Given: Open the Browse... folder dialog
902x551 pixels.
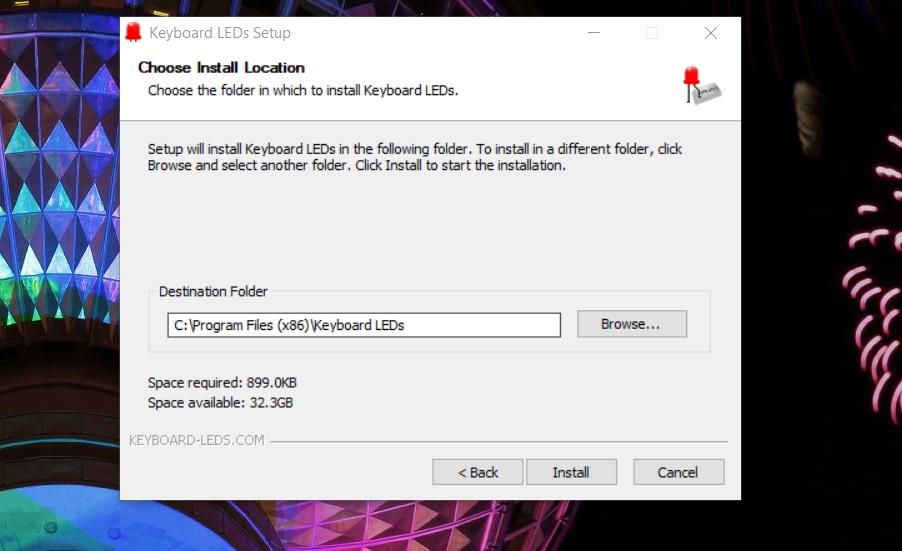Looking at the screenshot, I should click(632, 324).
